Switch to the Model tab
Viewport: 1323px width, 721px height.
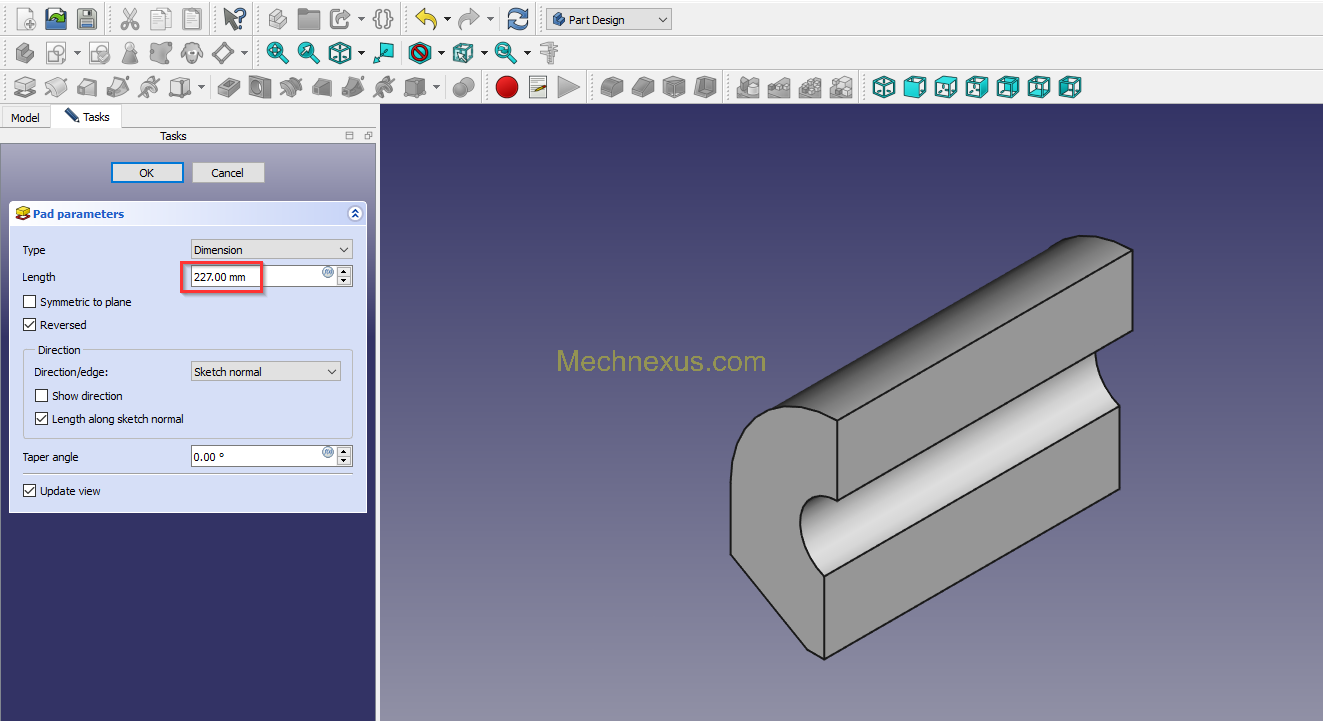[x=25, y=117]
